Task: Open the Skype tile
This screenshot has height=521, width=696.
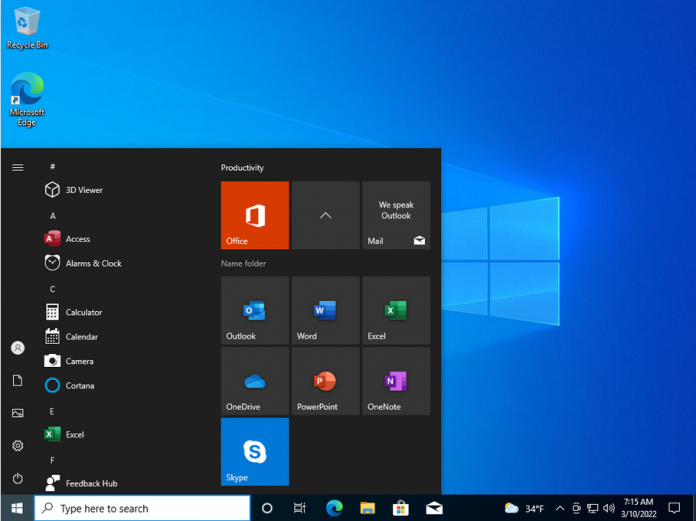Action: pyautogui.click(x=255, y=451)
